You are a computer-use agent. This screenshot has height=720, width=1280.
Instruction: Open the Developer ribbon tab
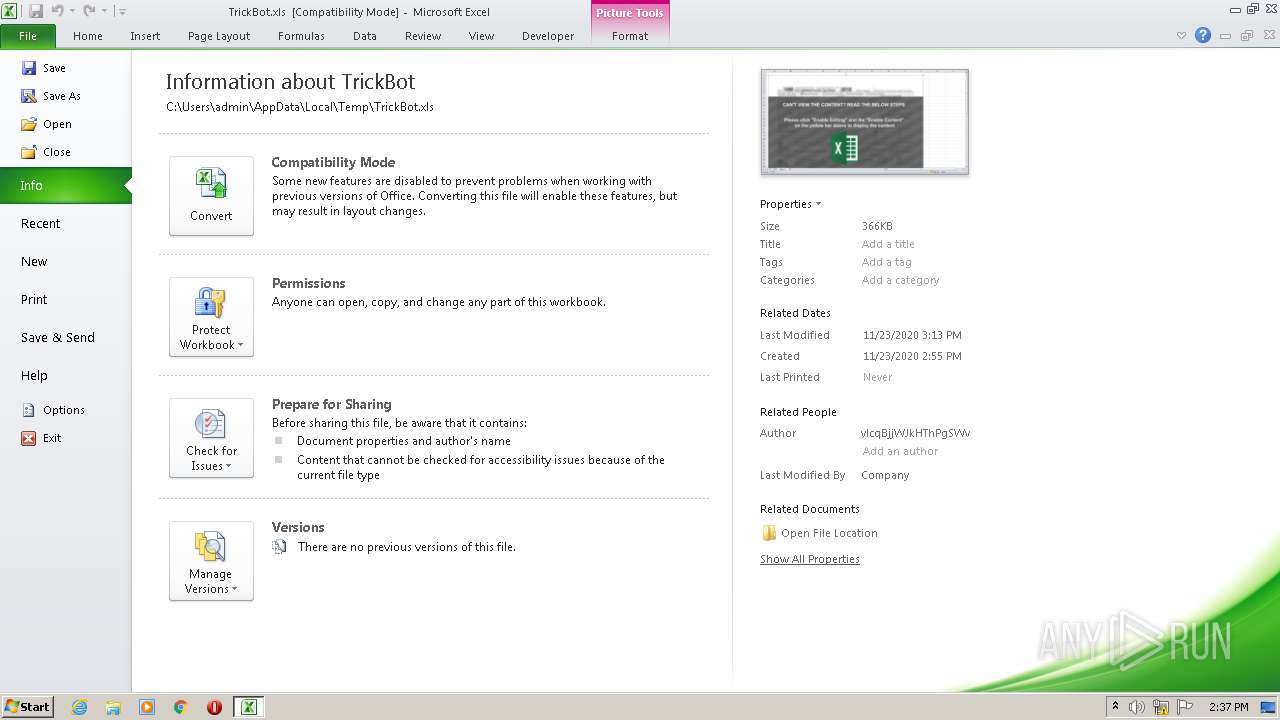click(x=548, y=36)
